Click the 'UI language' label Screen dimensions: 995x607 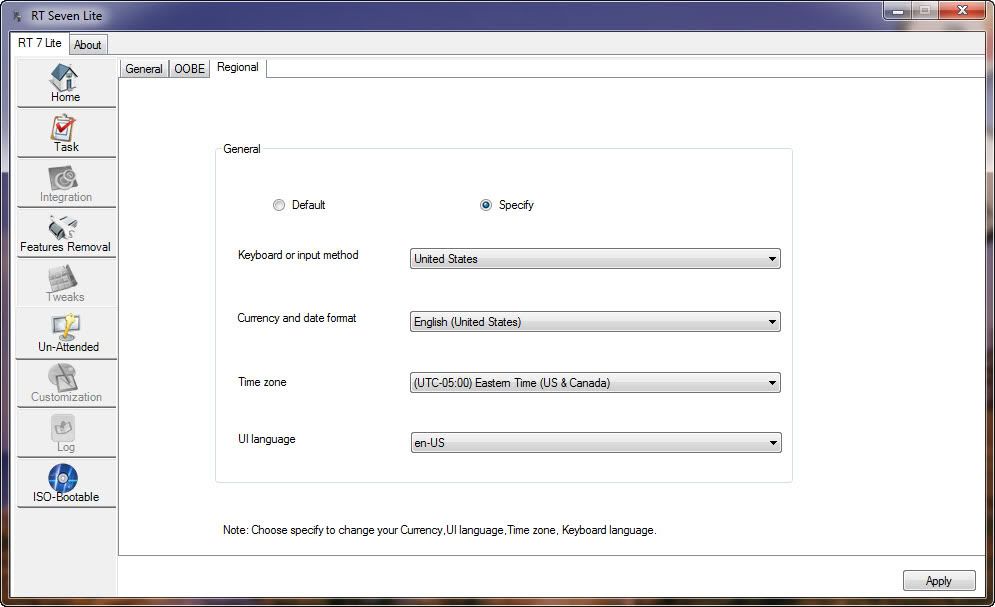(x=267, y=439)
